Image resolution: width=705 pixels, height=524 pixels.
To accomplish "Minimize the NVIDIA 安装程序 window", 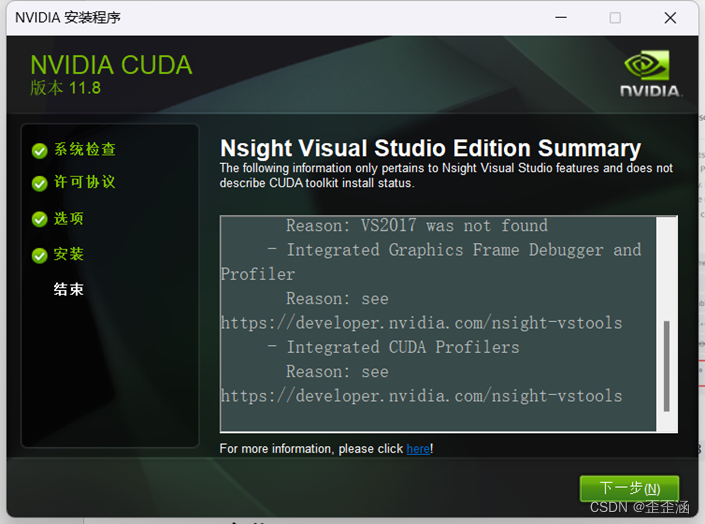I will [x=561, y=18].
